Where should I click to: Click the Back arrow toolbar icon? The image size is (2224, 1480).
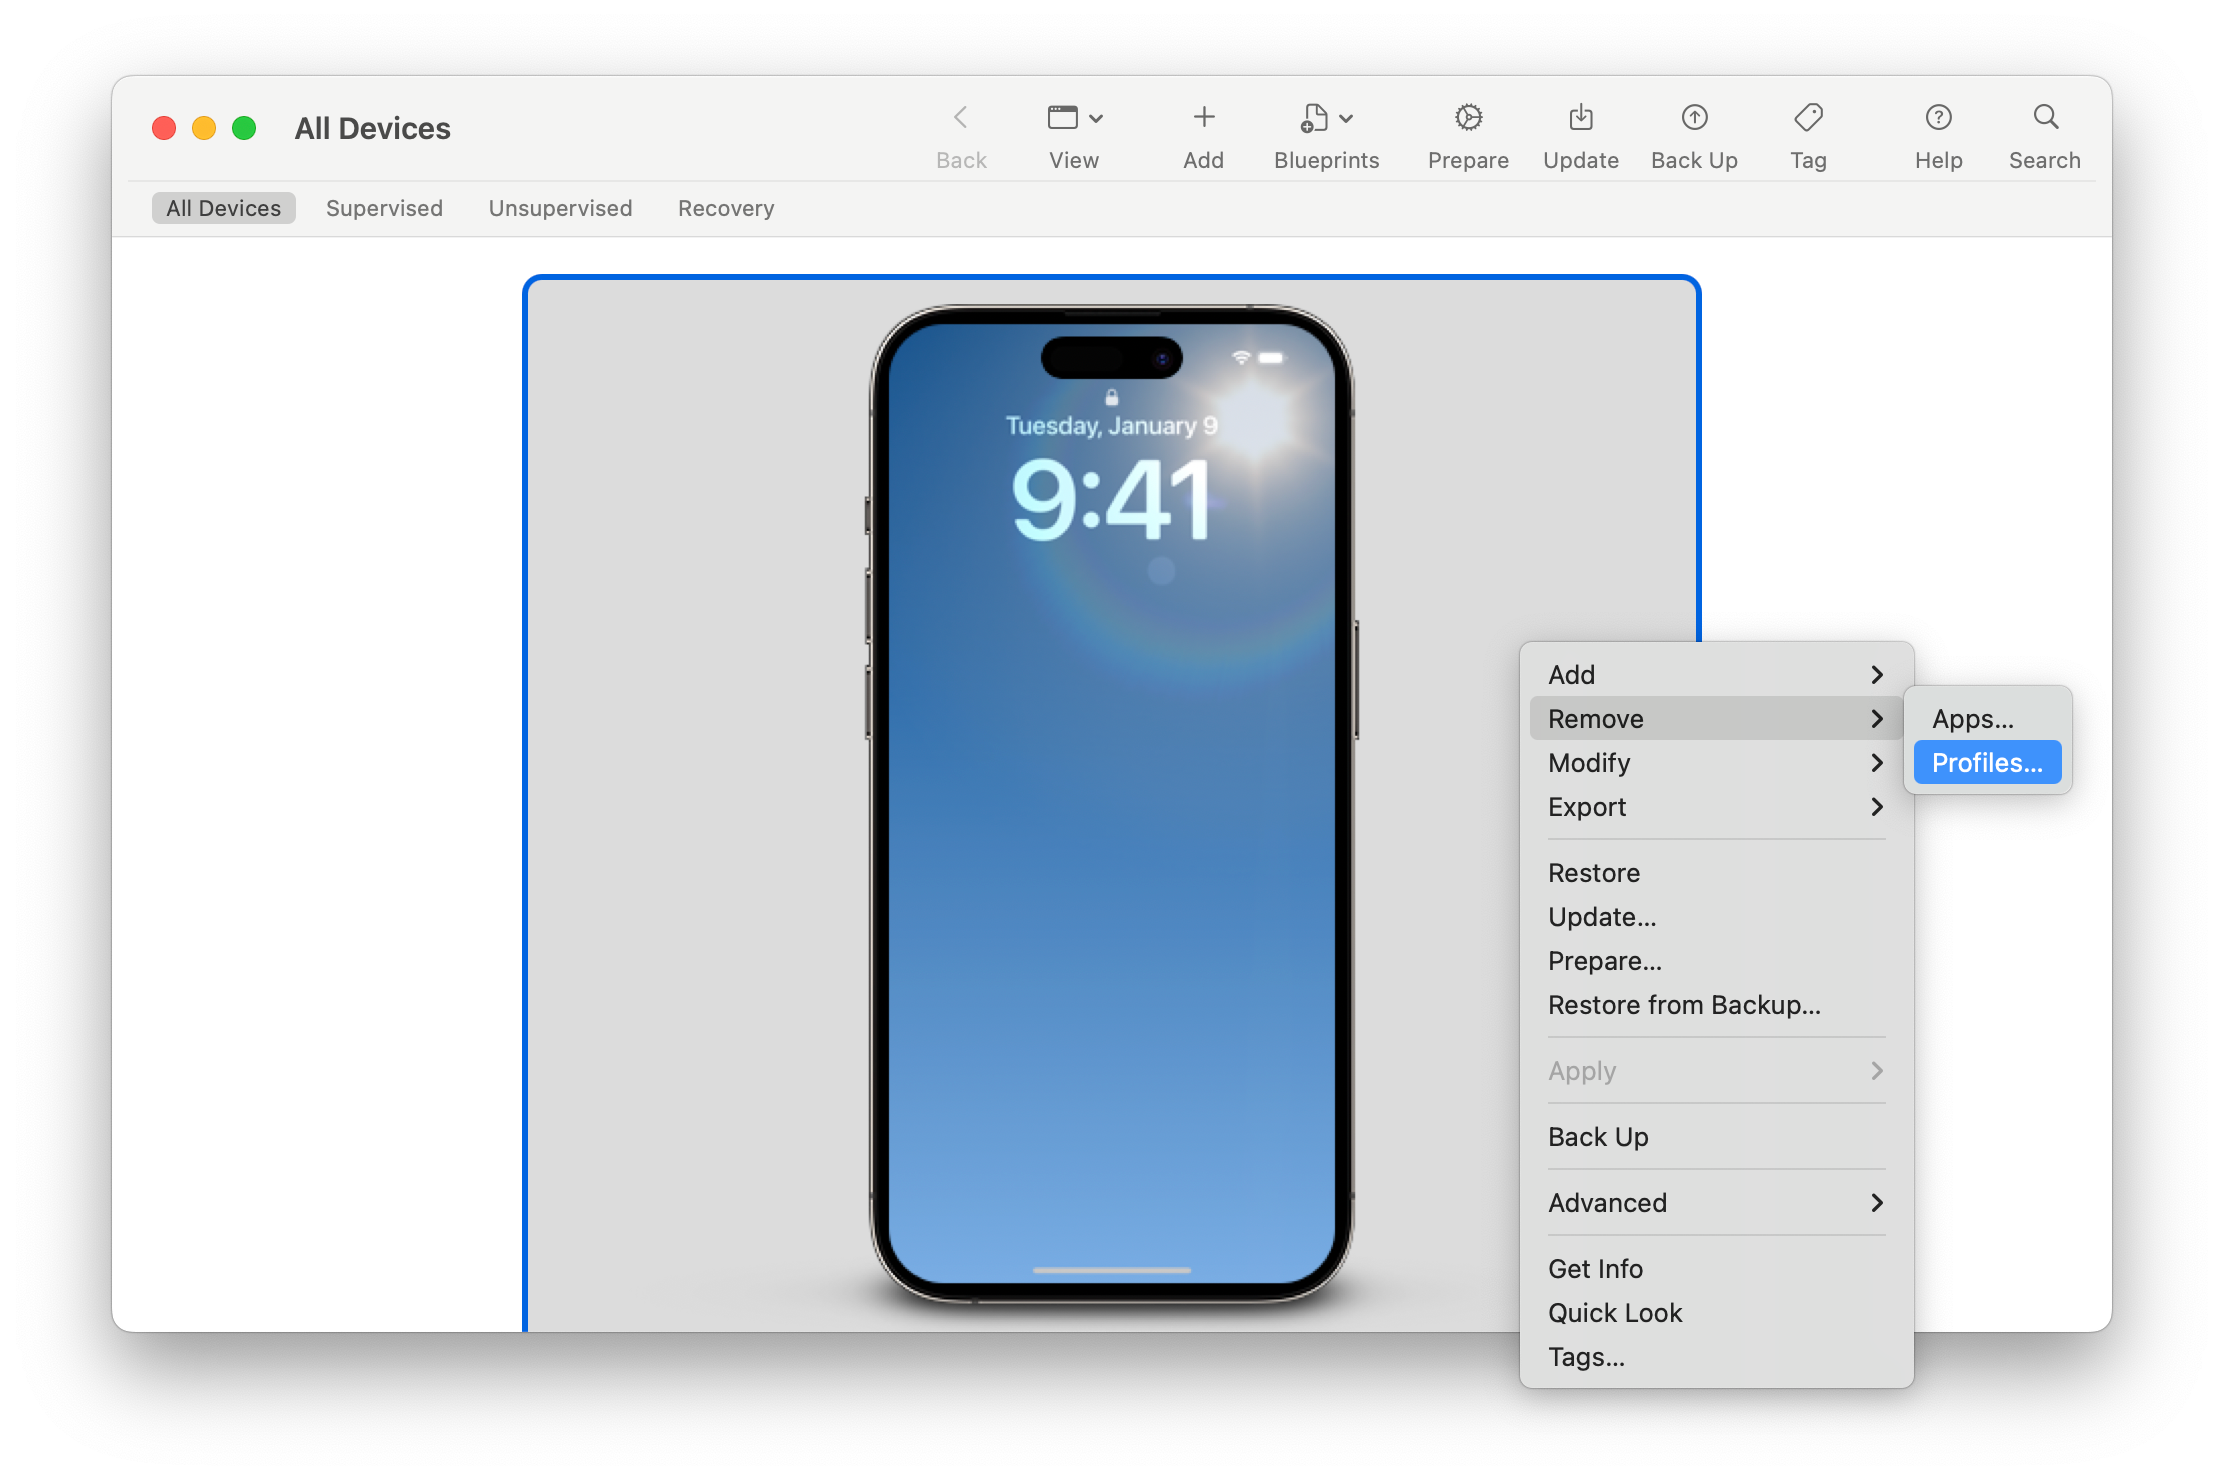[961, 118]
